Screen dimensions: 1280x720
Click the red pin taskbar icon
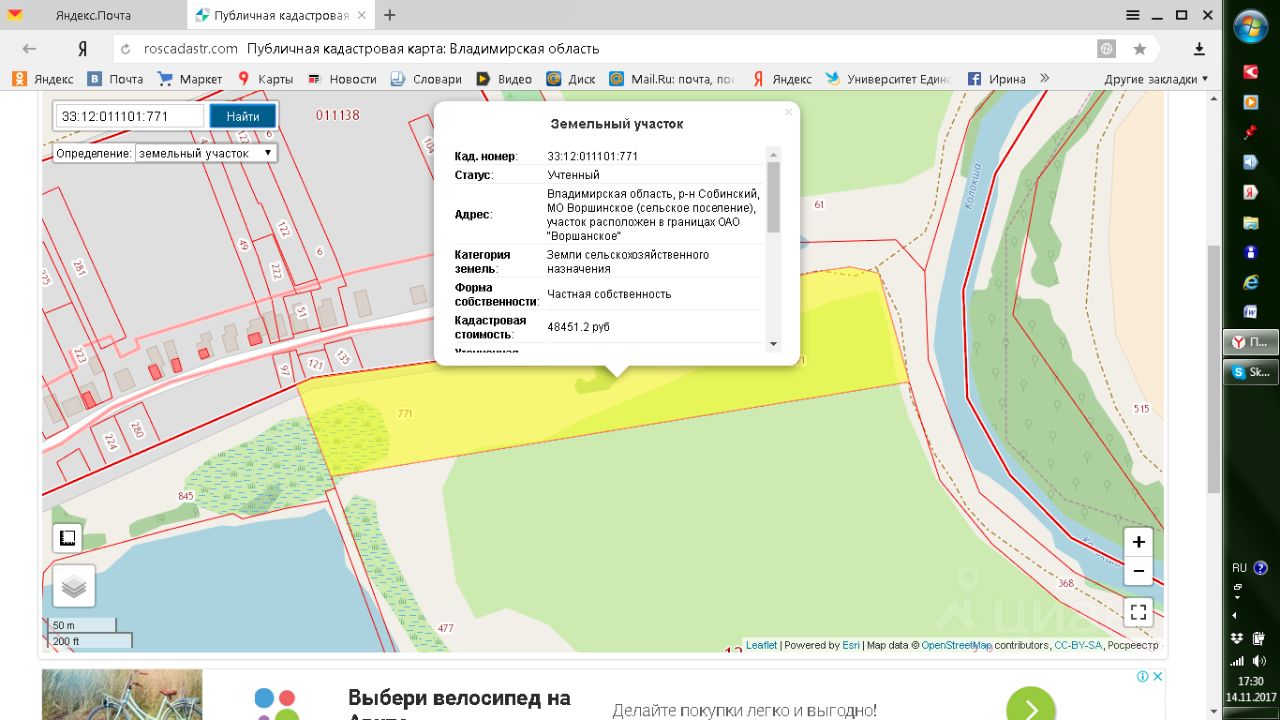1250,132
